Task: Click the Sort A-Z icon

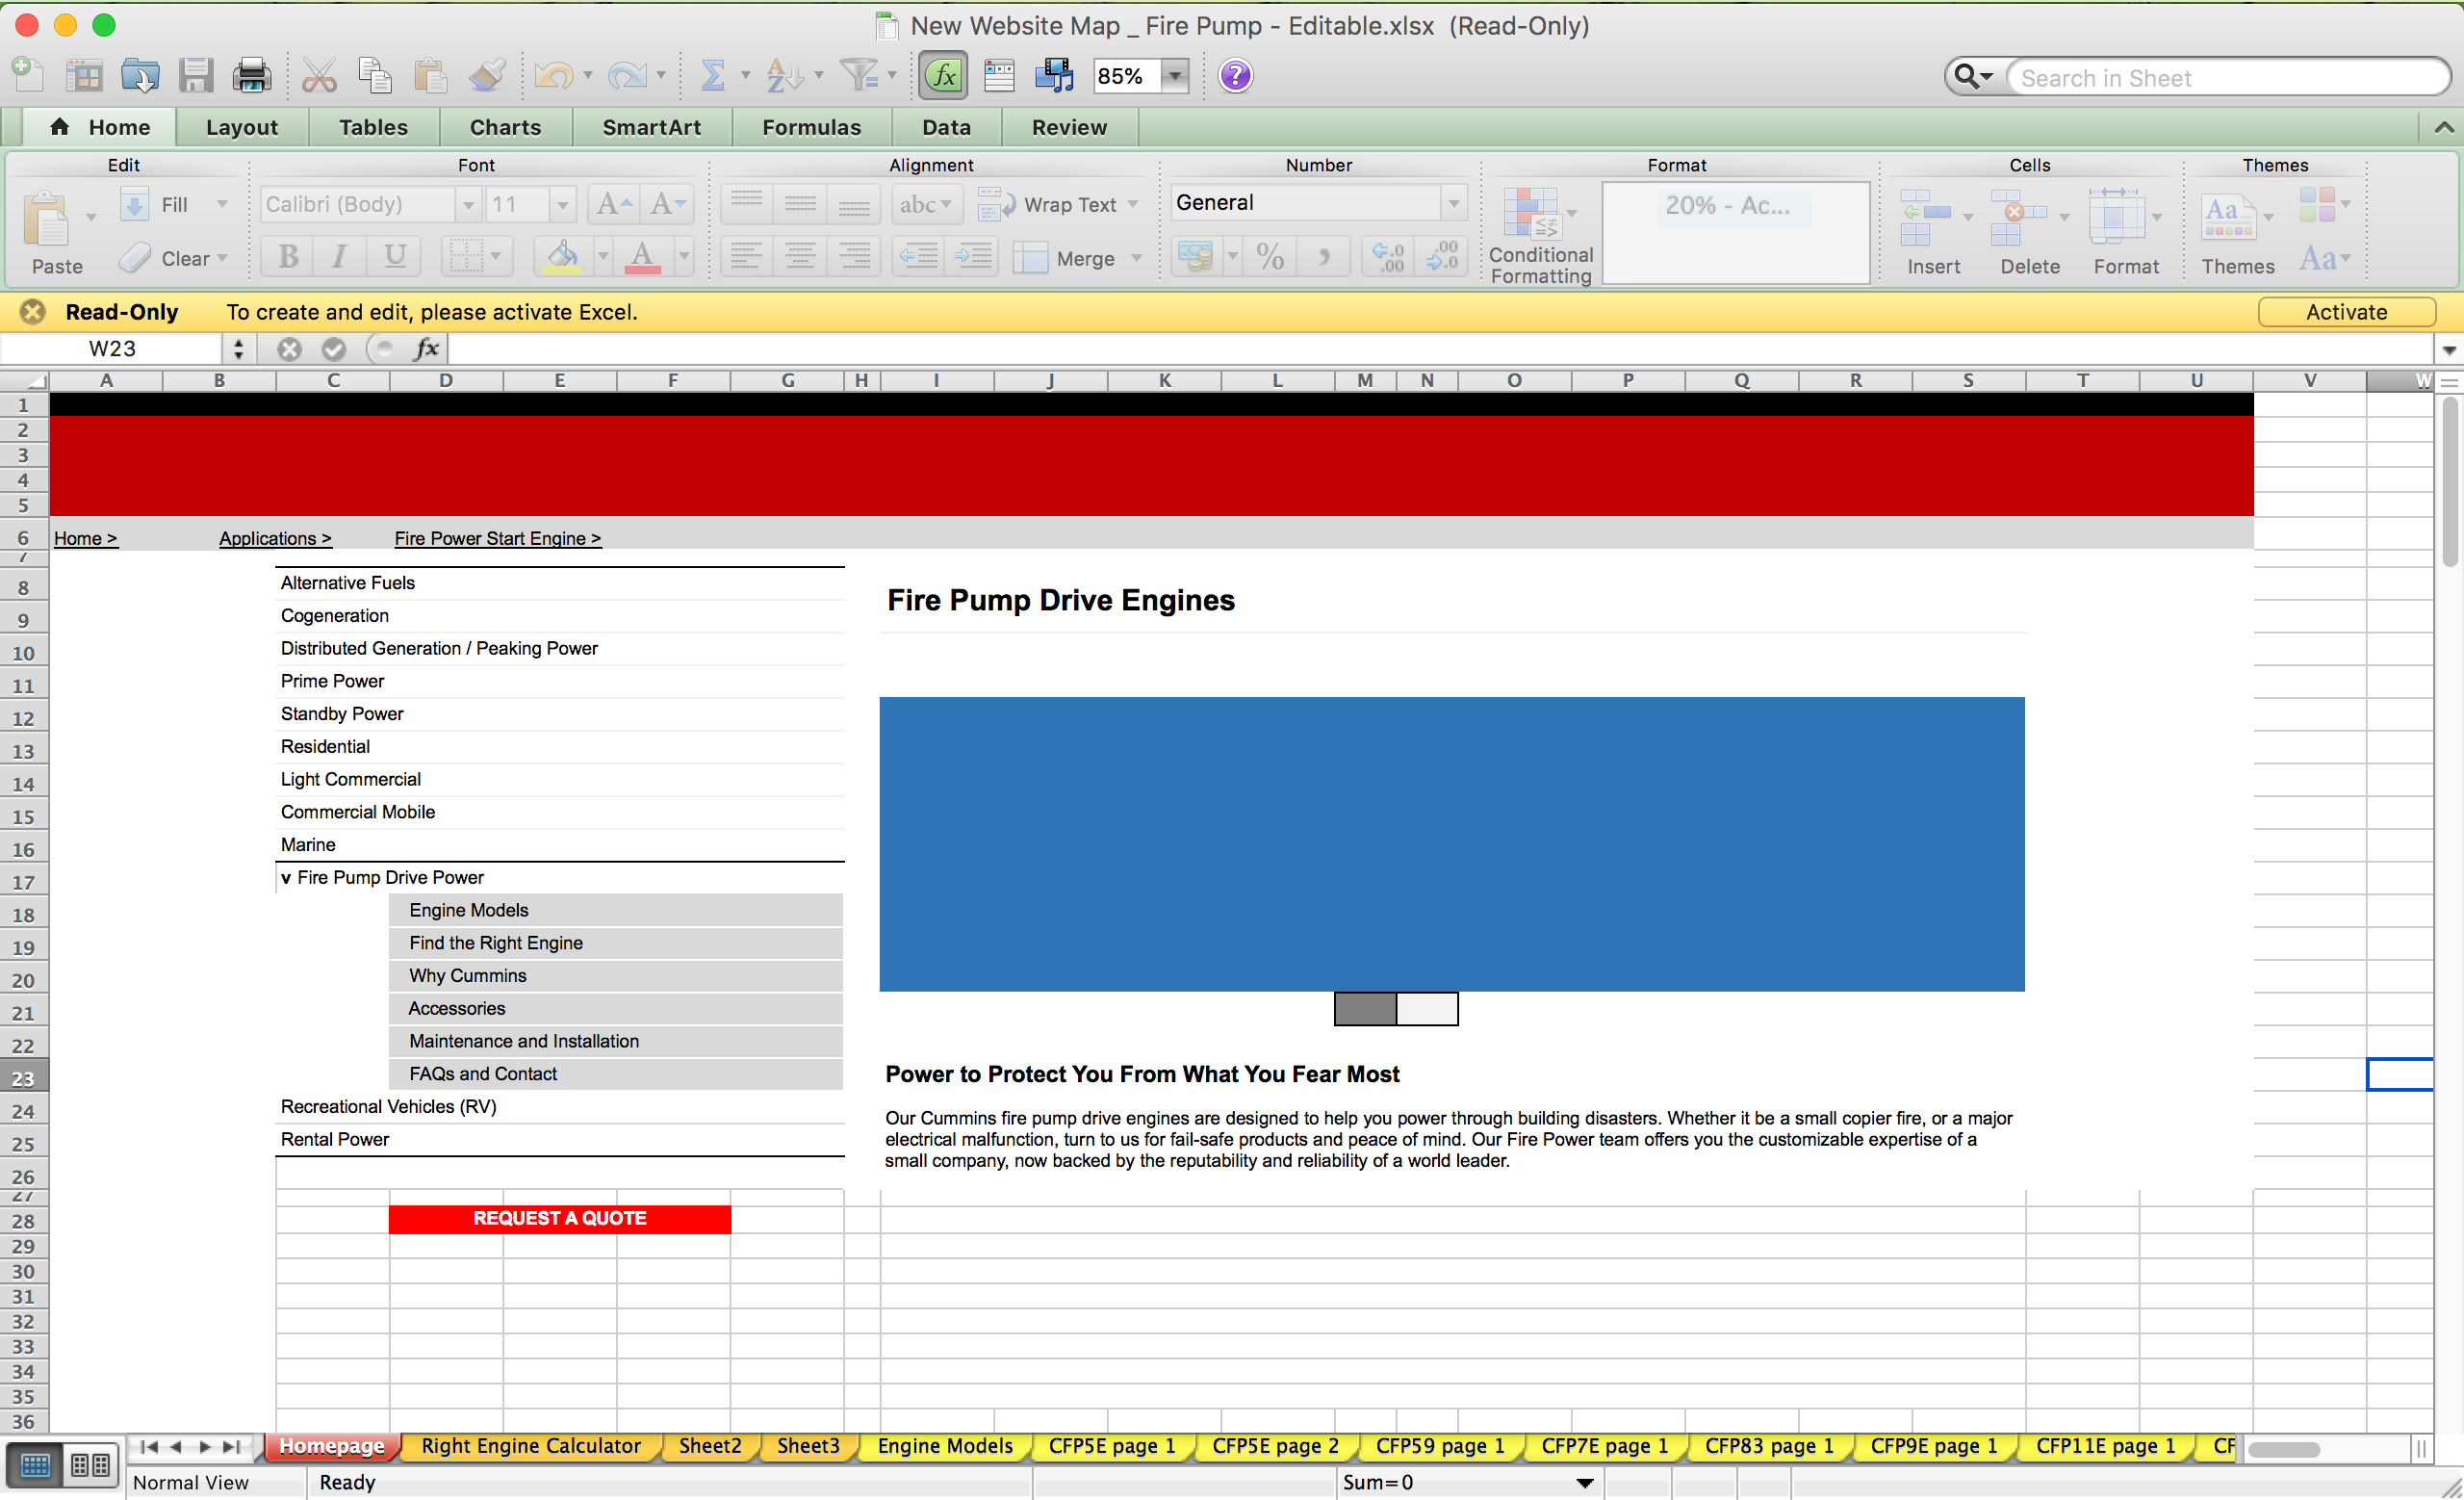Action: (x=784, y=75)
